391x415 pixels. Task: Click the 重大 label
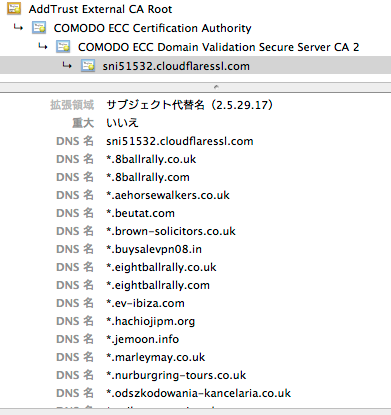[83, 123]
